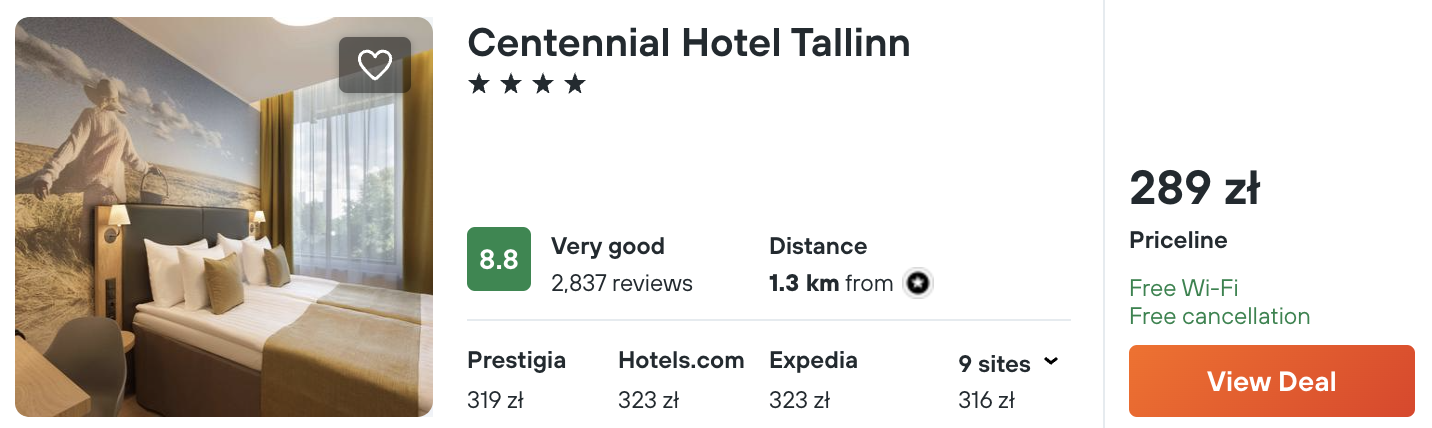Choose Hotels.com offer at 323 zł
1432x428 pixels.
[x=681, y=380]
